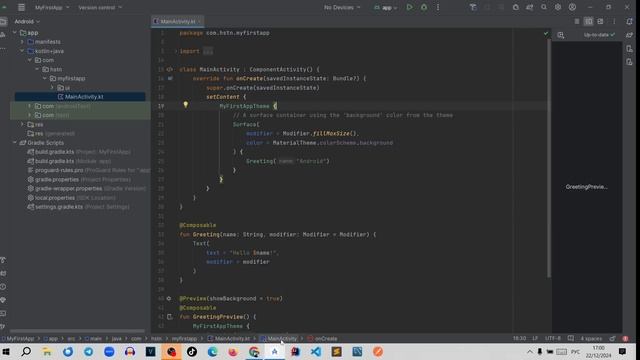Open the editor tab options three-dot menu

click(x=614, y=21)
